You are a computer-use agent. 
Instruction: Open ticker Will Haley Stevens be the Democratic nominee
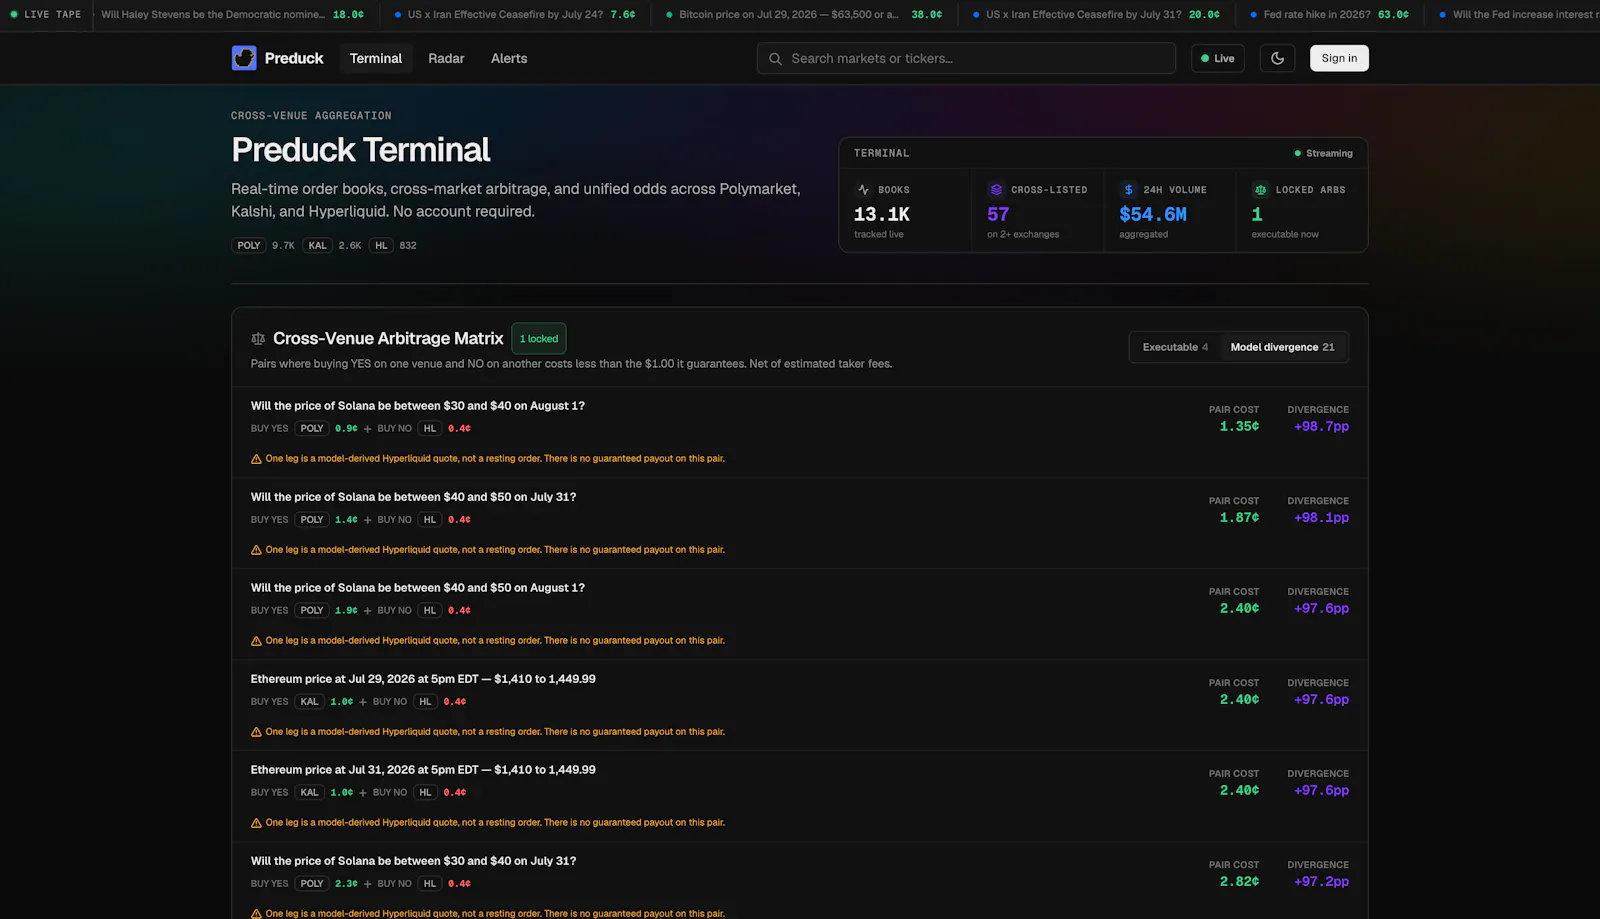232,15
